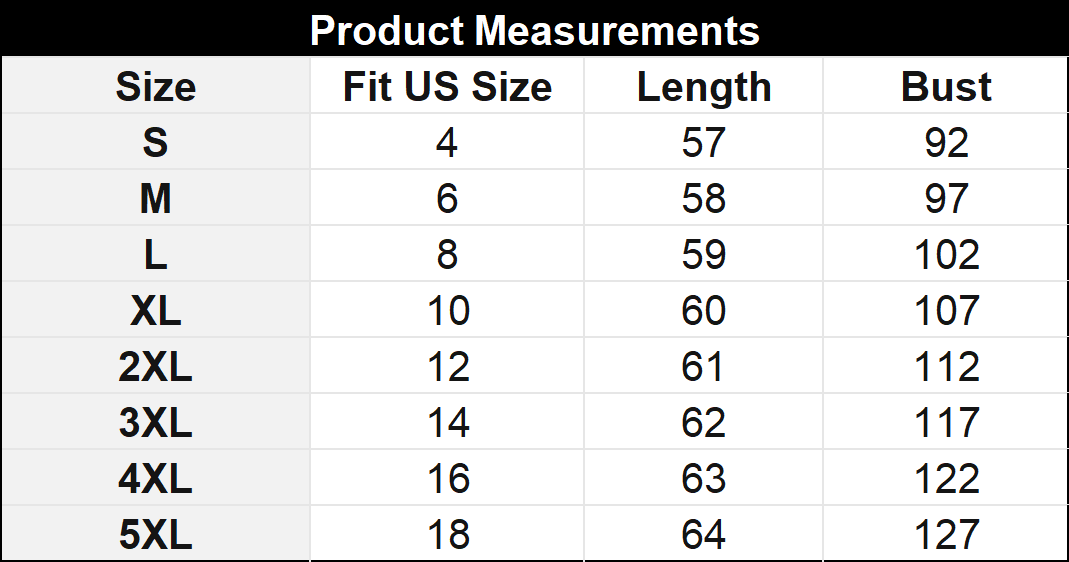1069x562 pixels.
Task: Click the Fit US Size column header
Action: coord(447,87)
